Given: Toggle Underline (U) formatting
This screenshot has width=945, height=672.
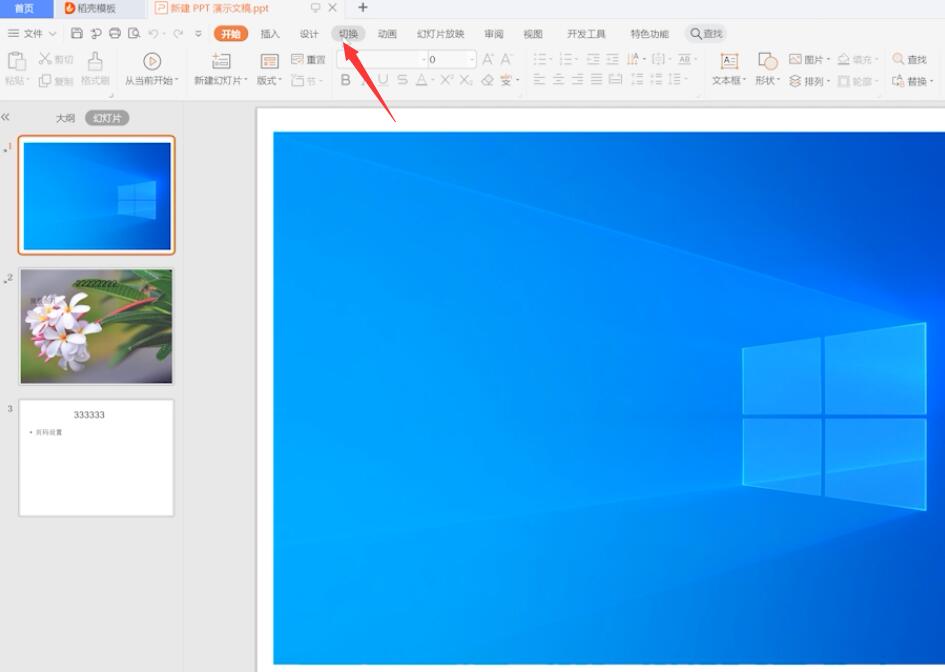Looking at the screenshot, I should tap(383, 80).
